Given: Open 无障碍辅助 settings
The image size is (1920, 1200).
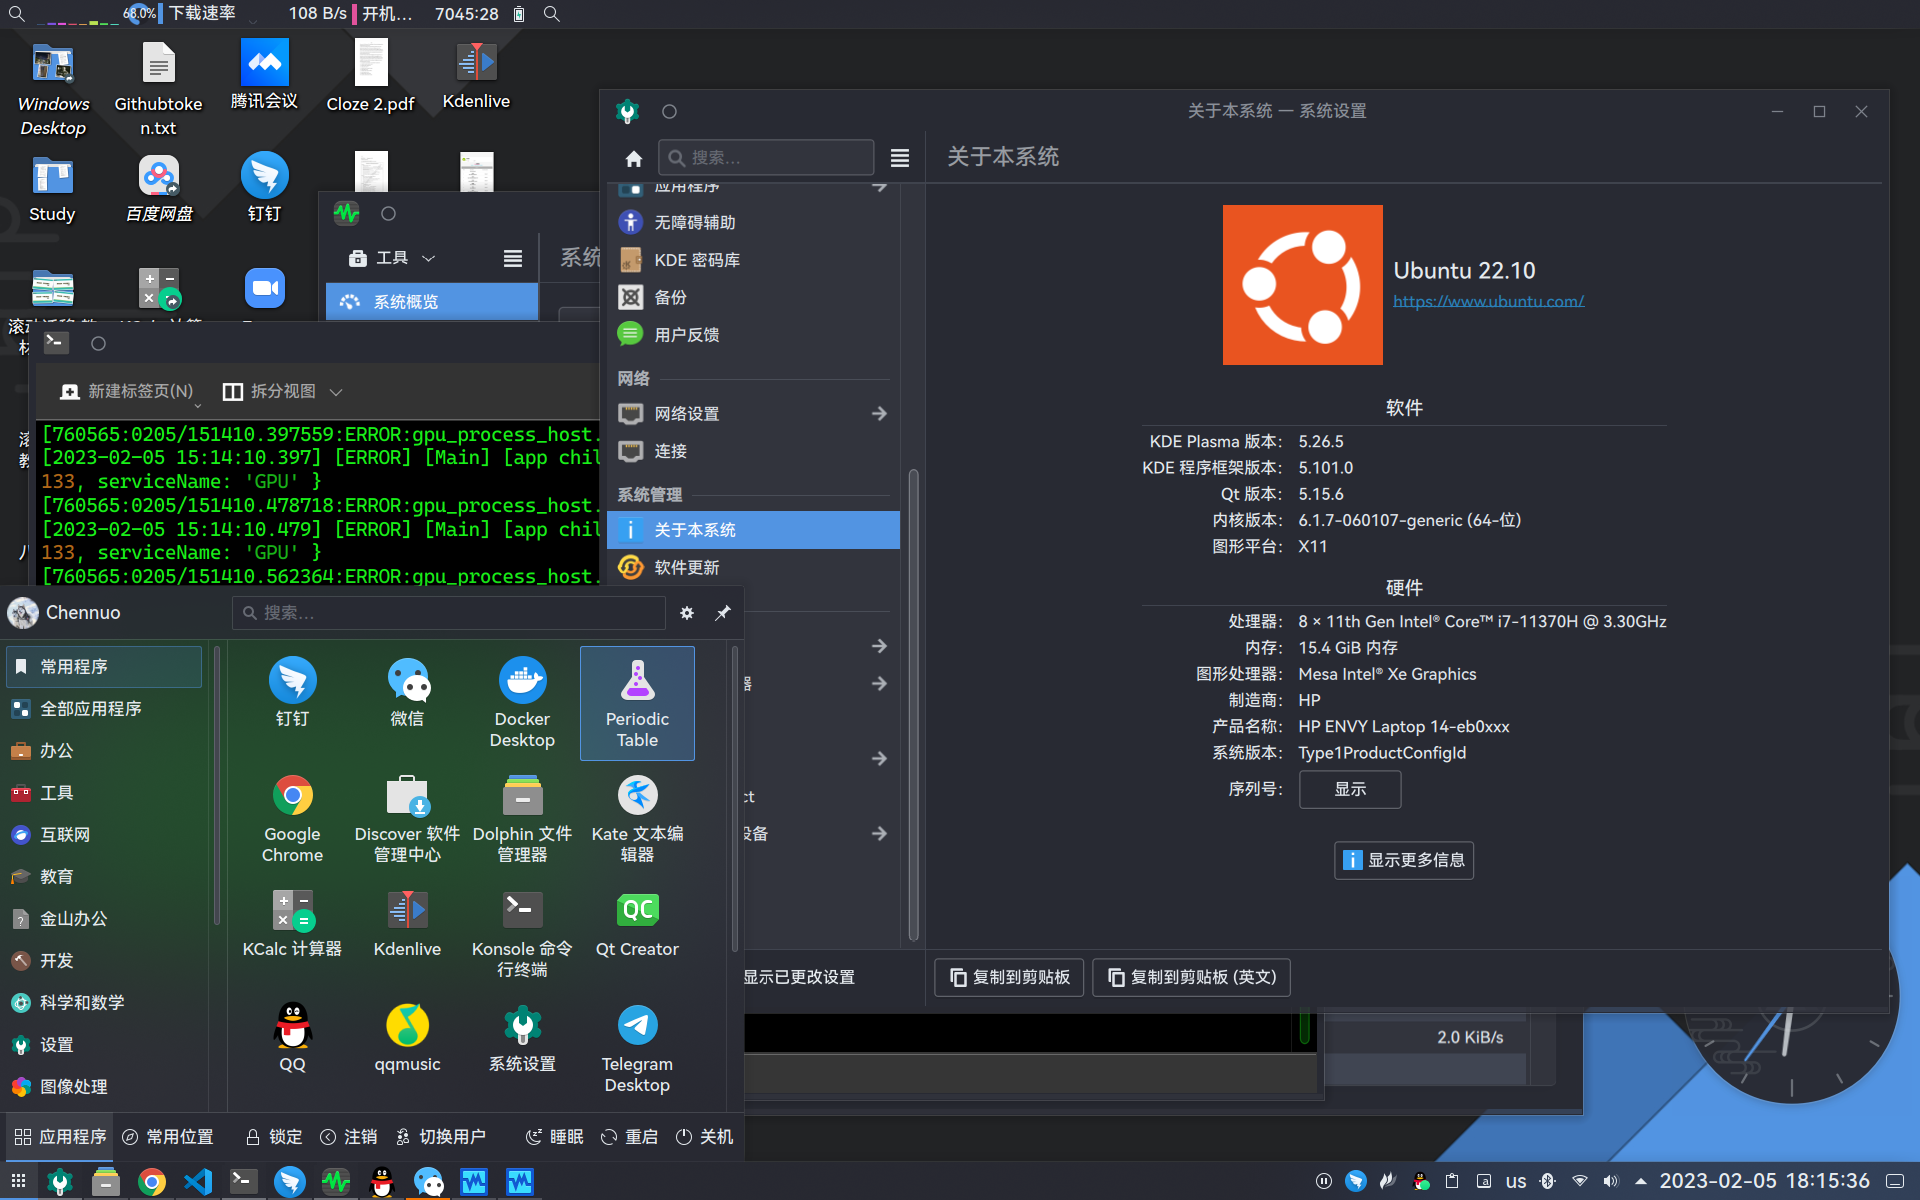Looking at the screenshot, I should [x=753, y=222].
